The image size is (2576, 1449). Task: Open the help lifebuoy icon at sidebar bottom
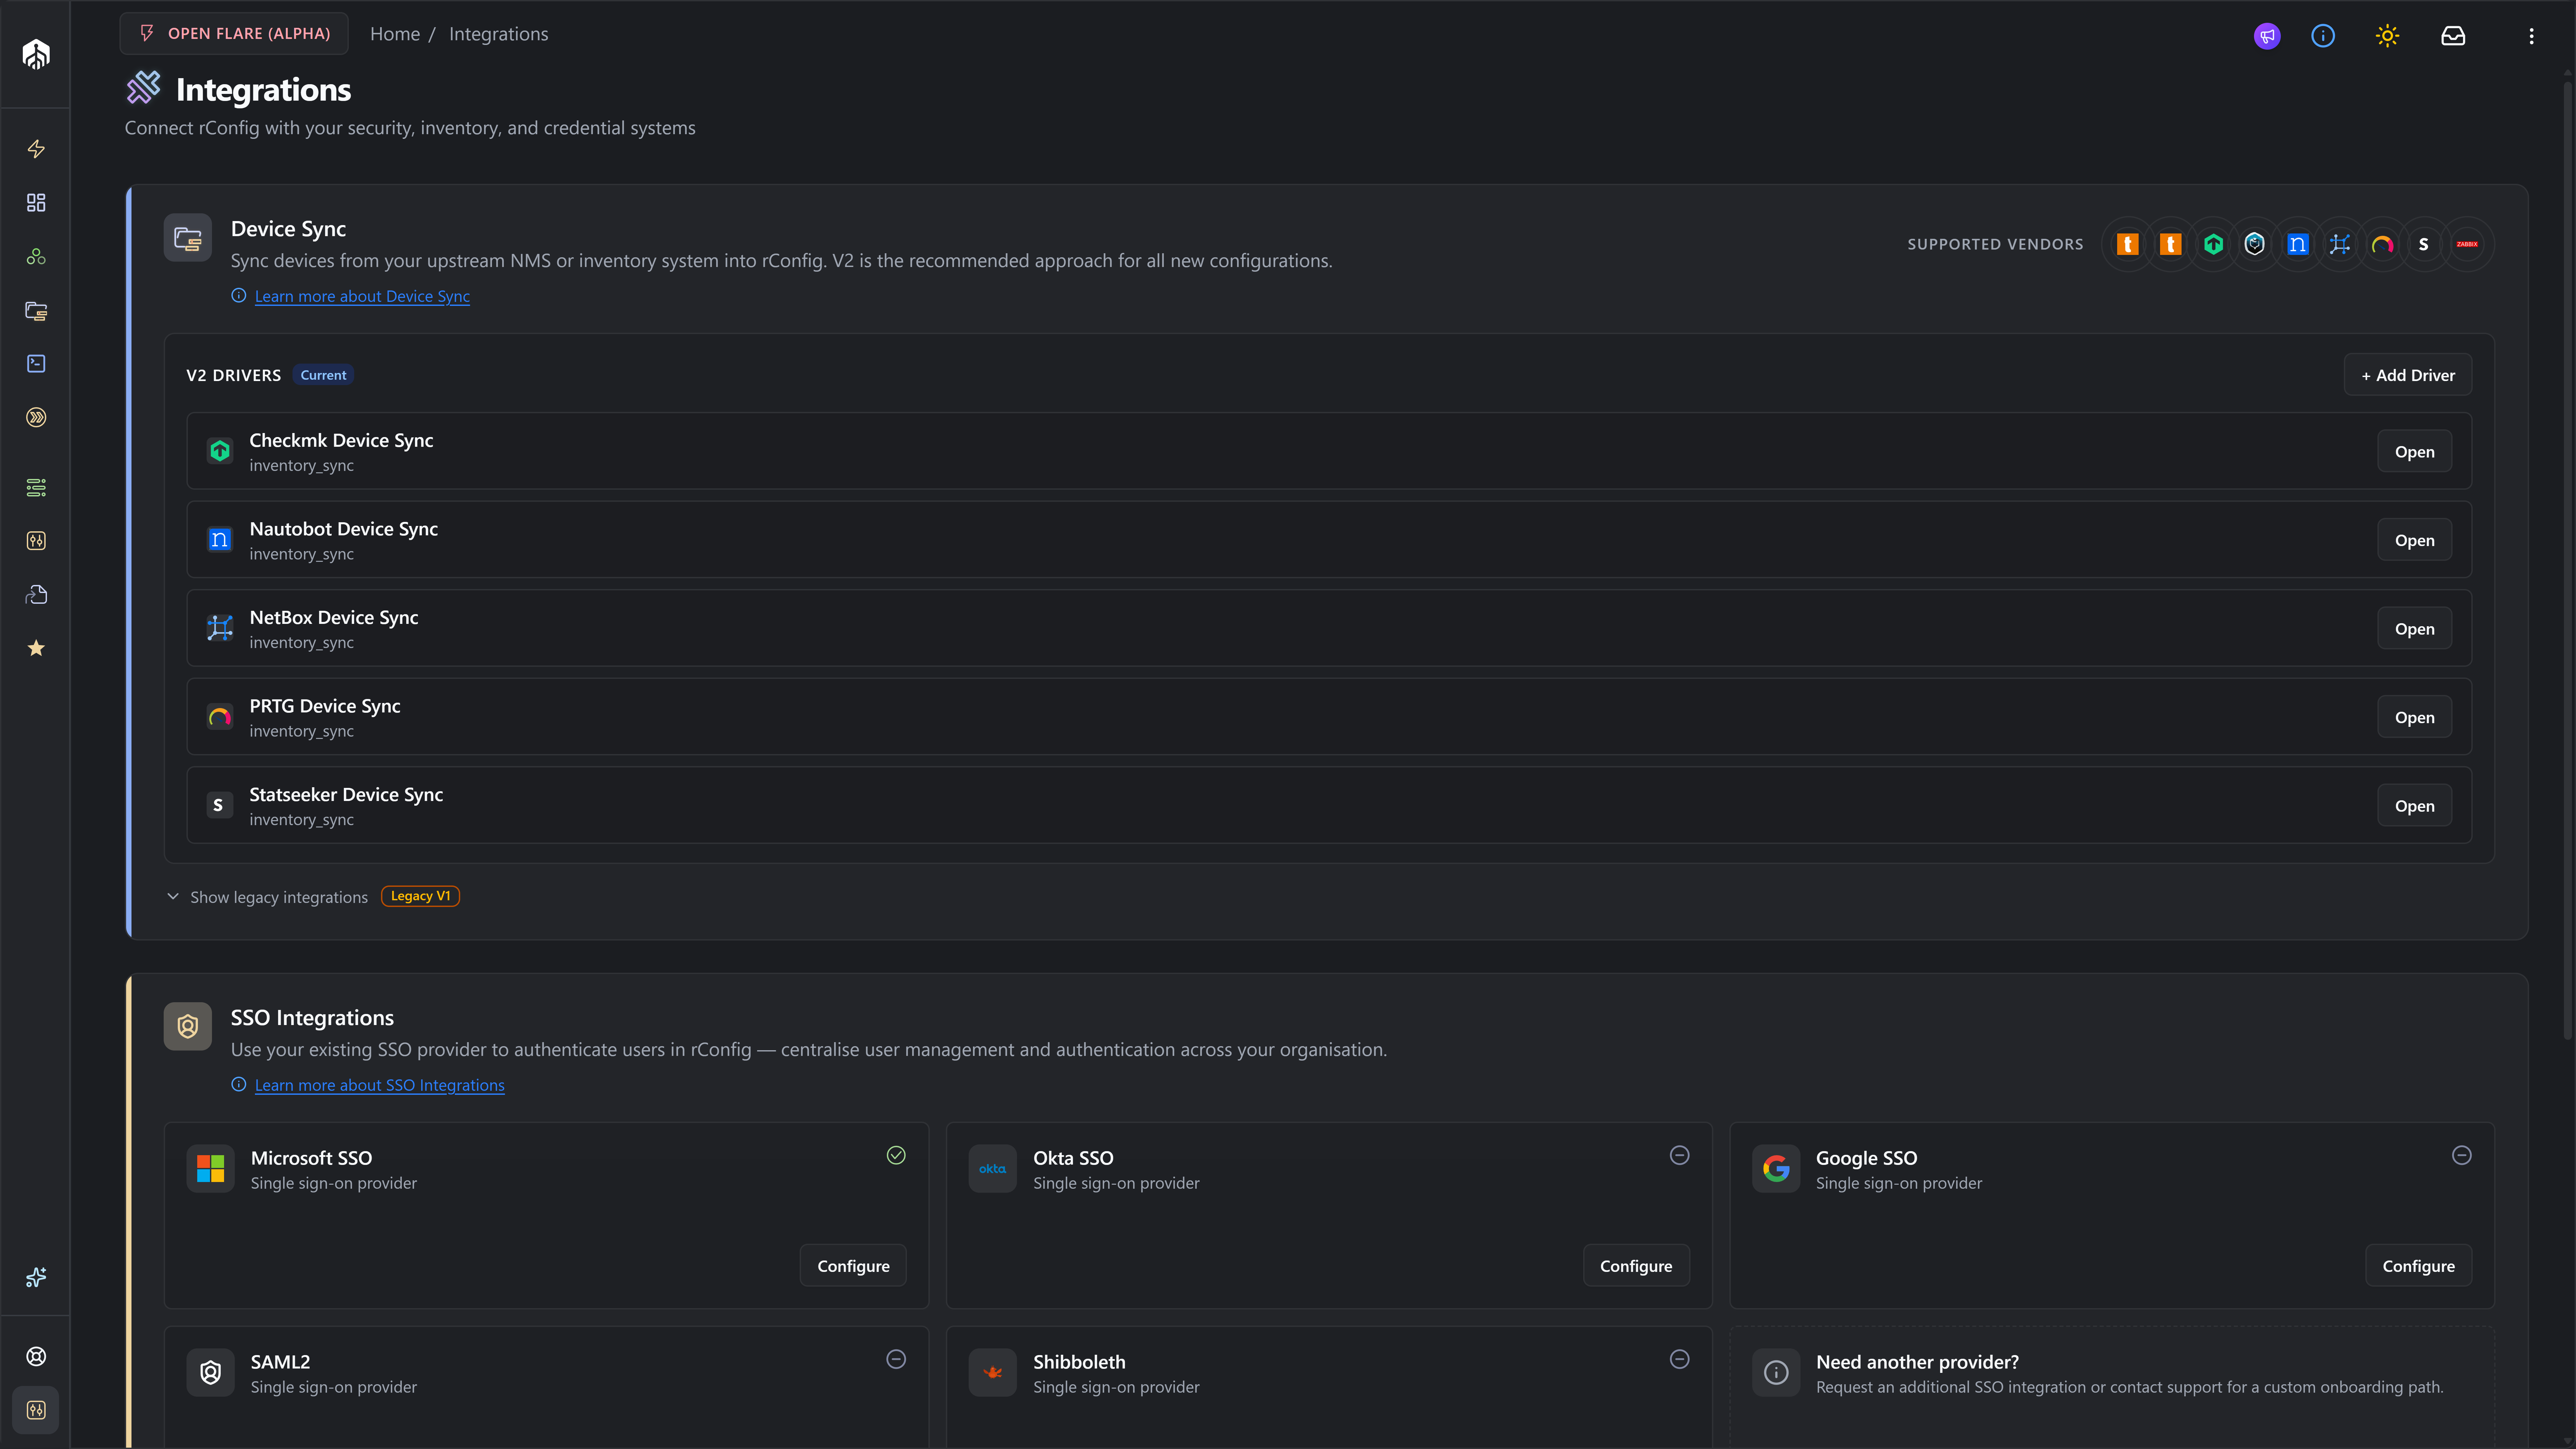36,1356
